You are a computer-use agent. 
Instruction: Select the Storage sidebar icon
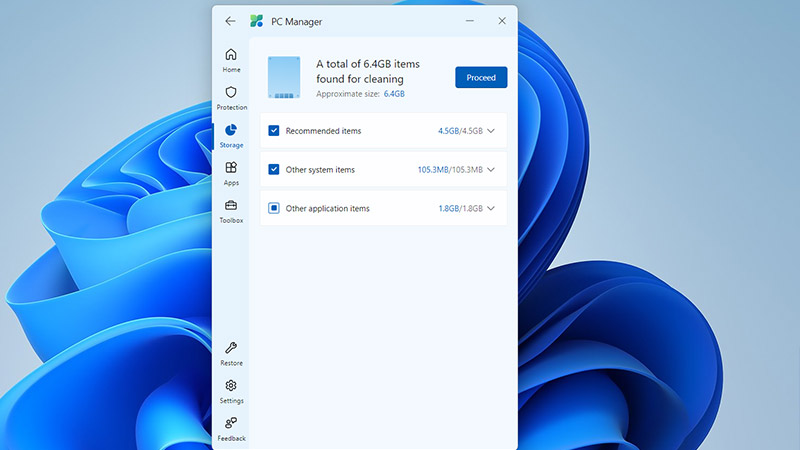[x=231, y=135]
